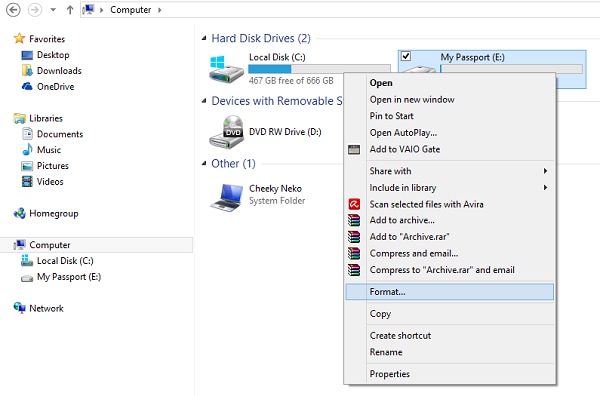This screenshot has width=600, height=396.
Task: Click the Pictures library icon
Action: click(x=27, y=166)
